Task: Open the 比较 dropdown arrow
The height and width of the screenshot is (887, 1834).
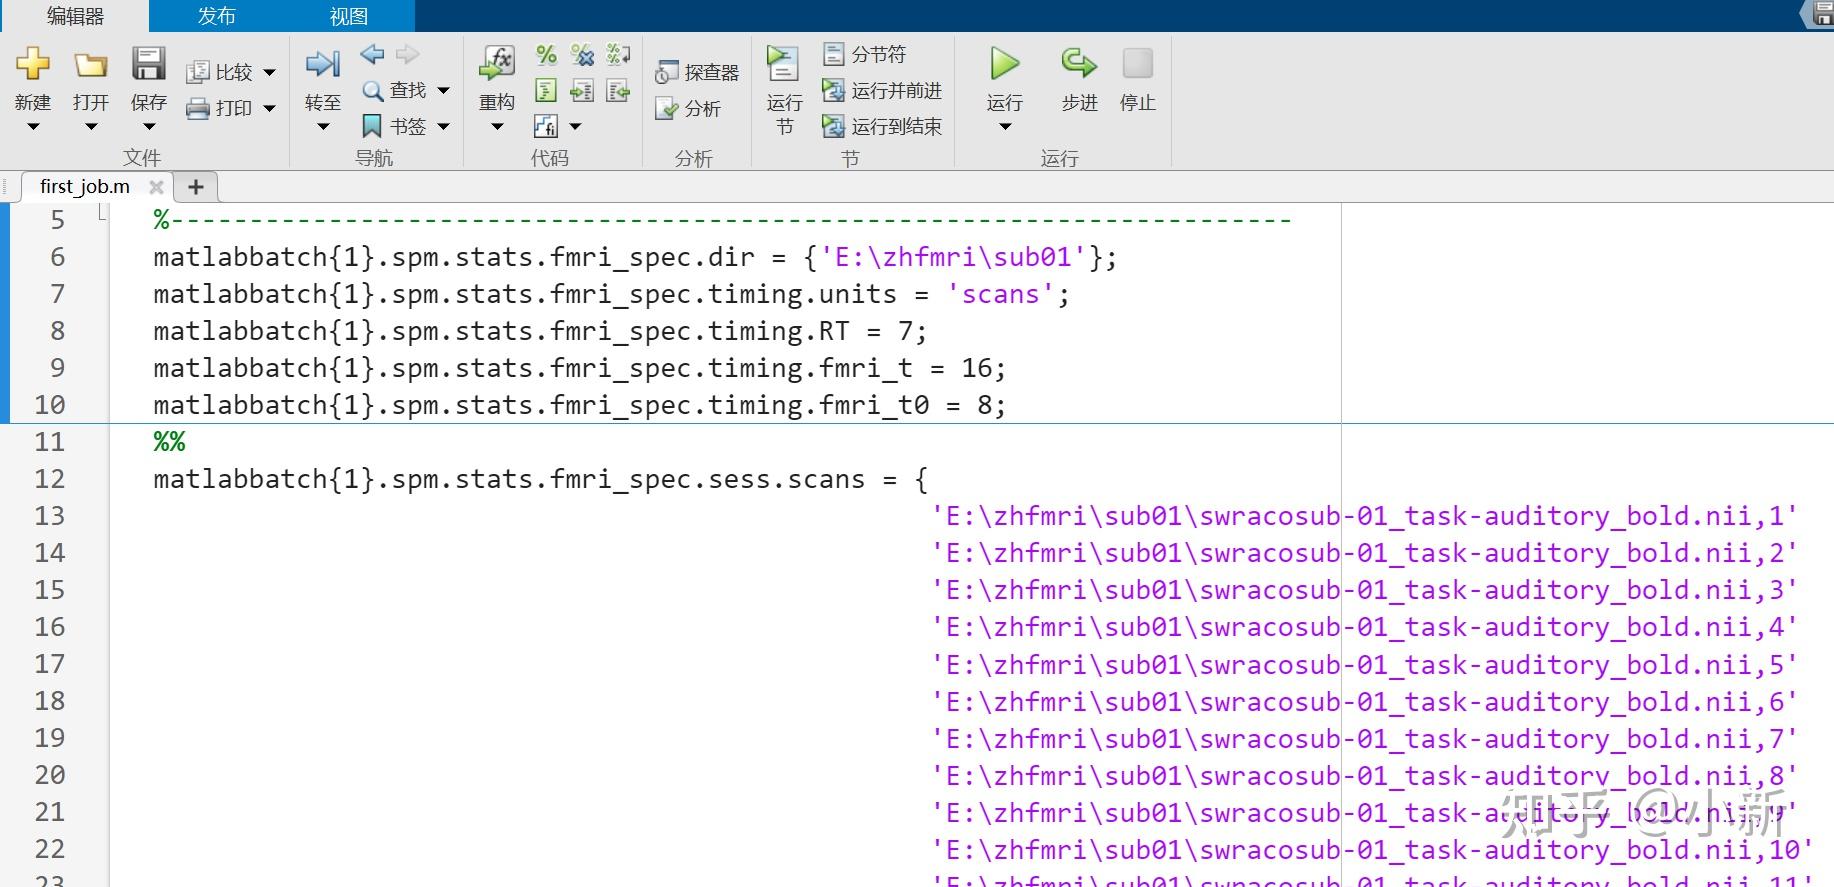Action: click(269, 73)
